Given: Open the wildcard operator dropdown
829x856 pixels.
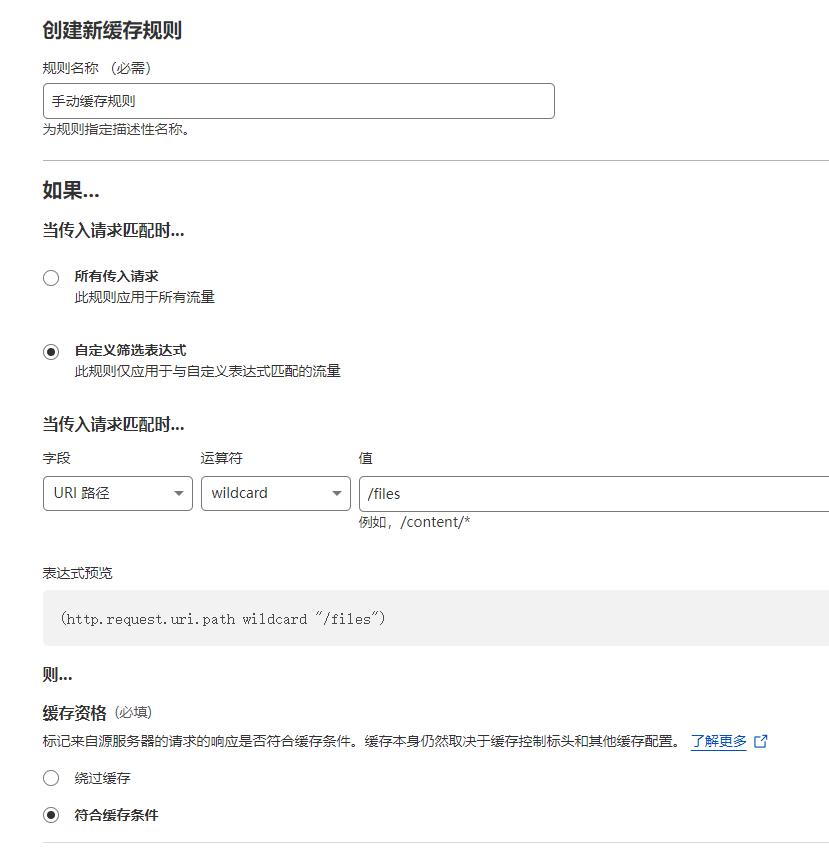Looking at the screenshot, I should pyautogui.click(x=276, y=494).
